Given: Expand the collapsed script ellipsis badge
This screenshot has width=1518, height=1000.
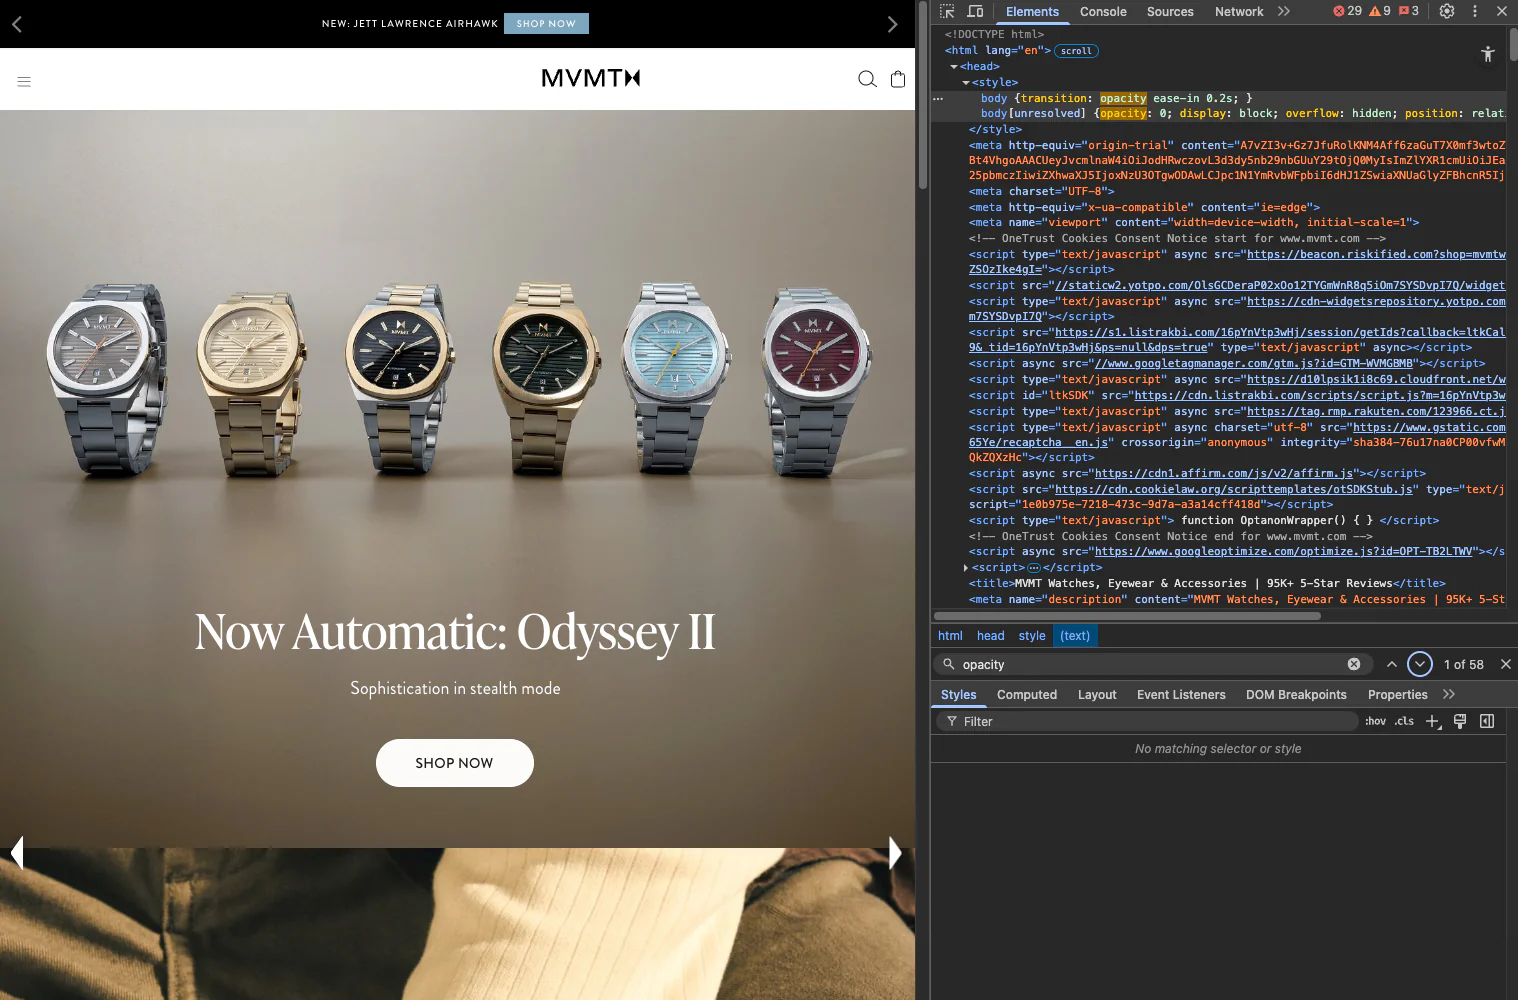Looking at the screenshot, I should [x=1034, y=567].
